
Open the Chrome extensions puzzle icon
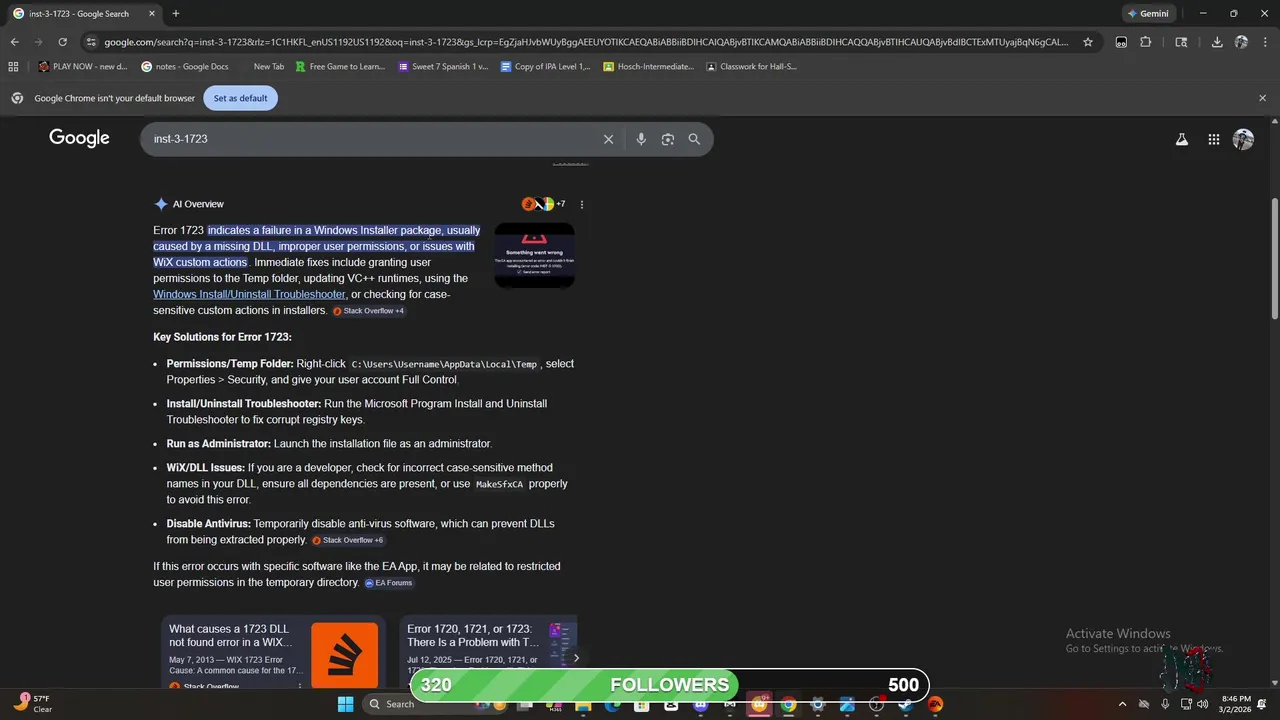click(x=1146, y=42)
